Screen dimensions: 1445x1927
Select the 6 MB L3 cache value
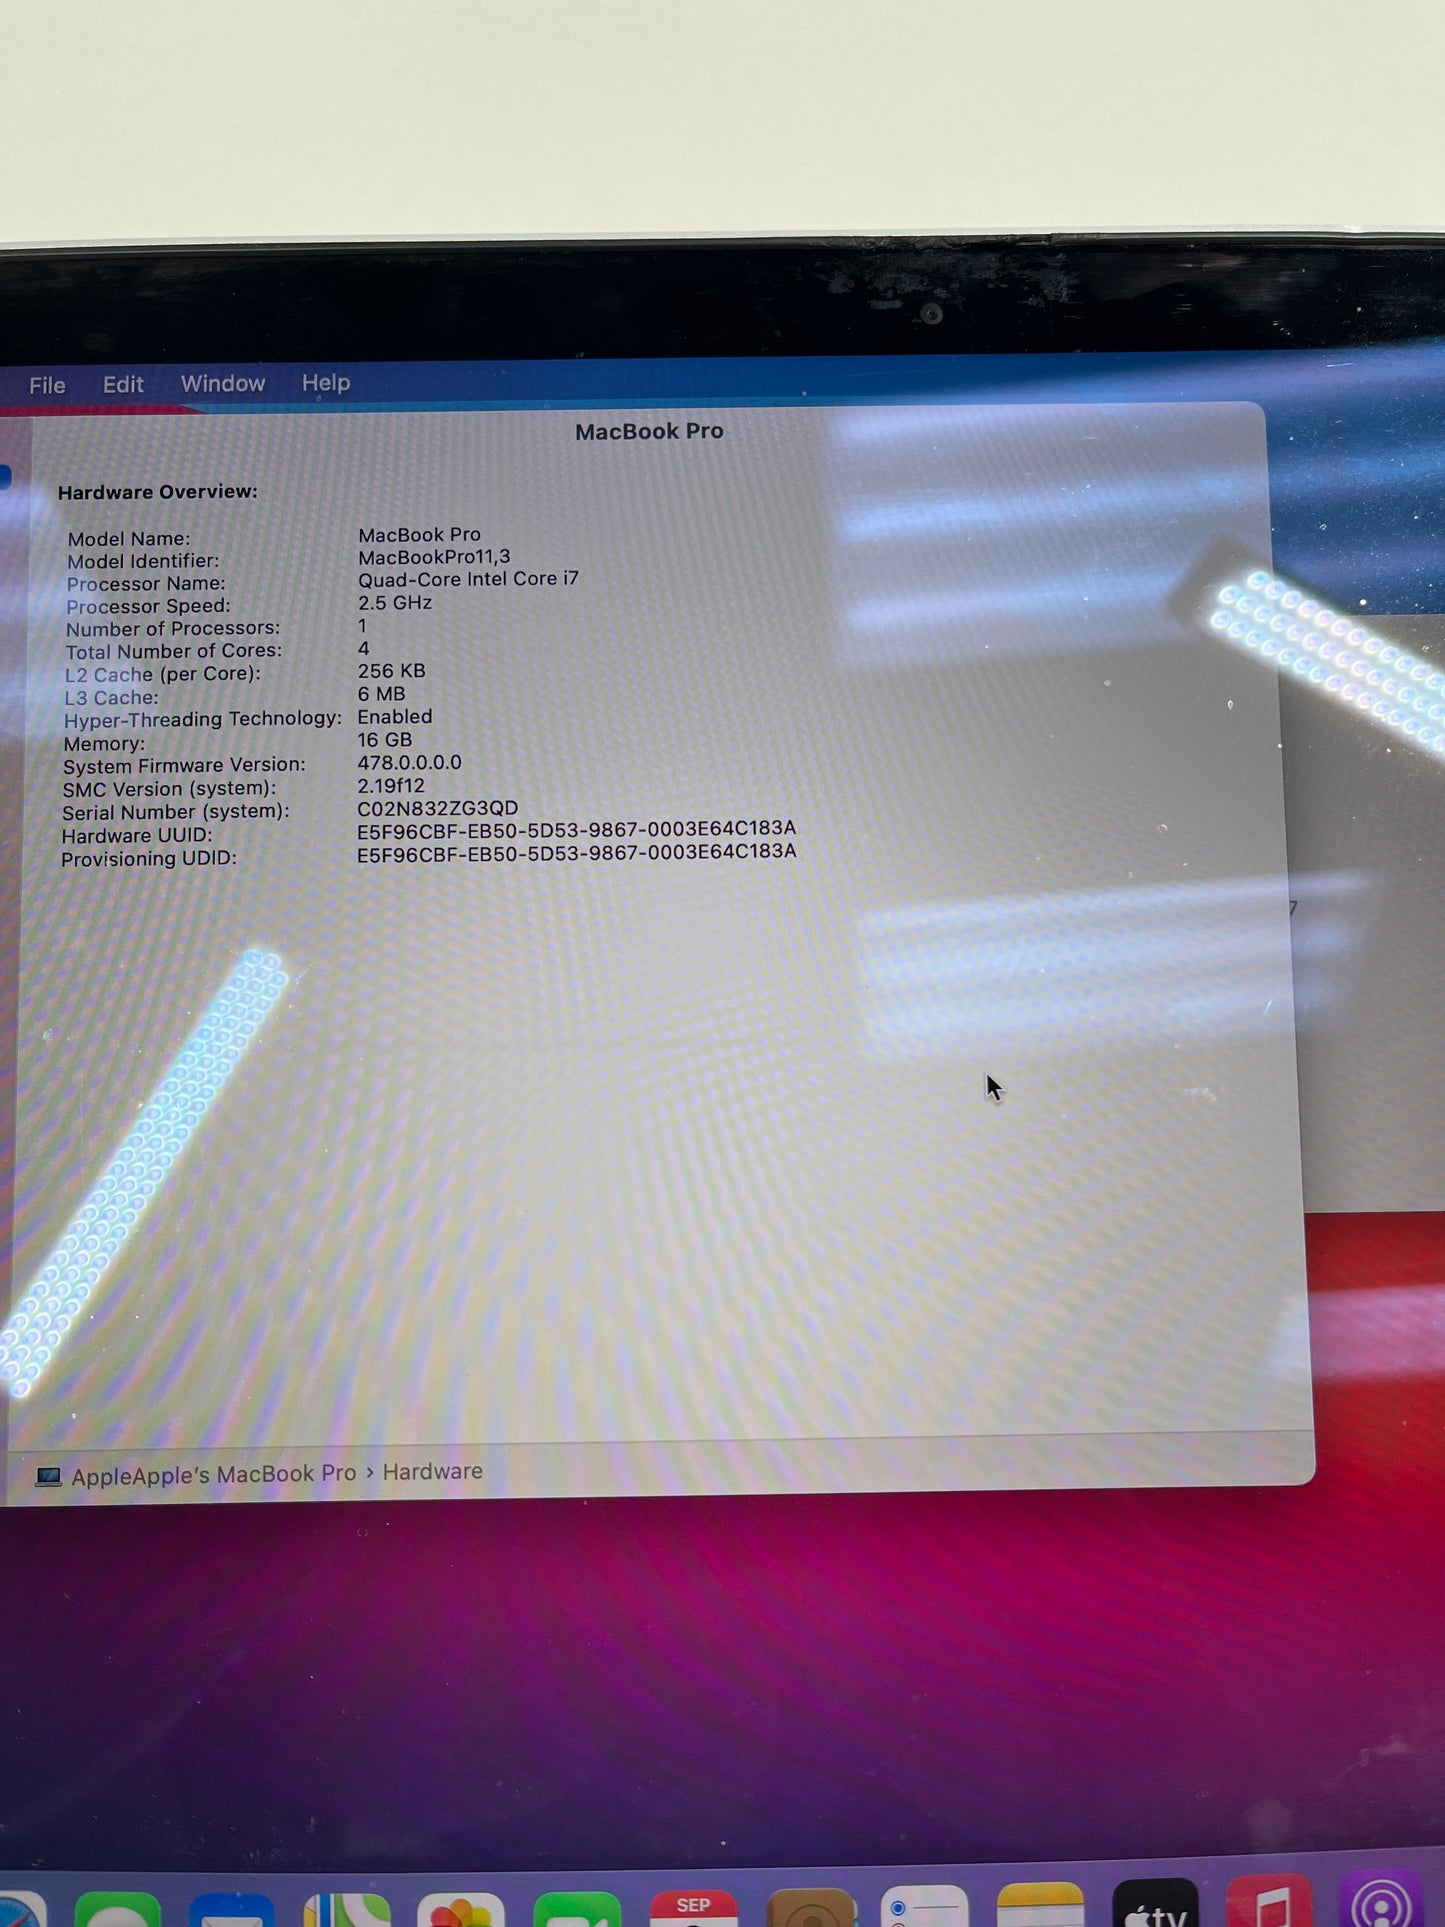381,694
